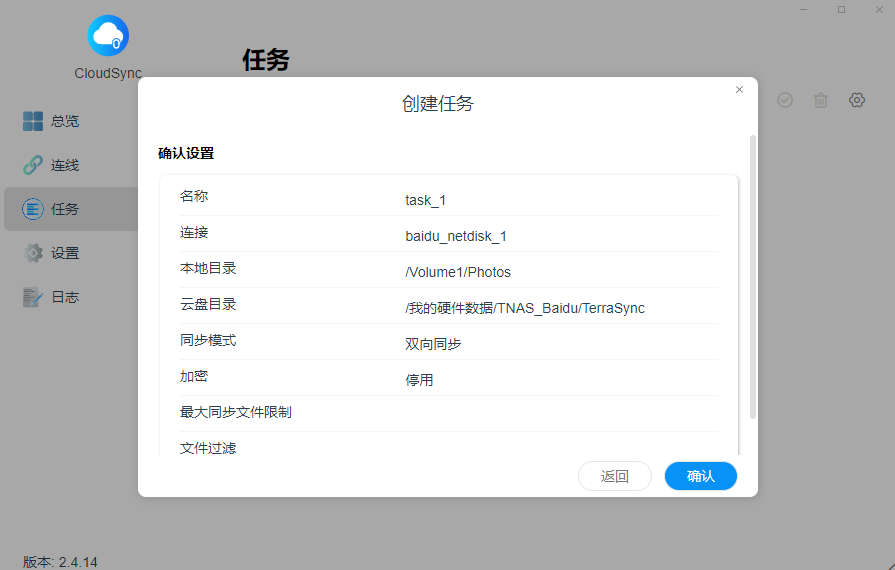Click the 双向同步 sync mode value
The image size is (895, 570).
point(433,344)
